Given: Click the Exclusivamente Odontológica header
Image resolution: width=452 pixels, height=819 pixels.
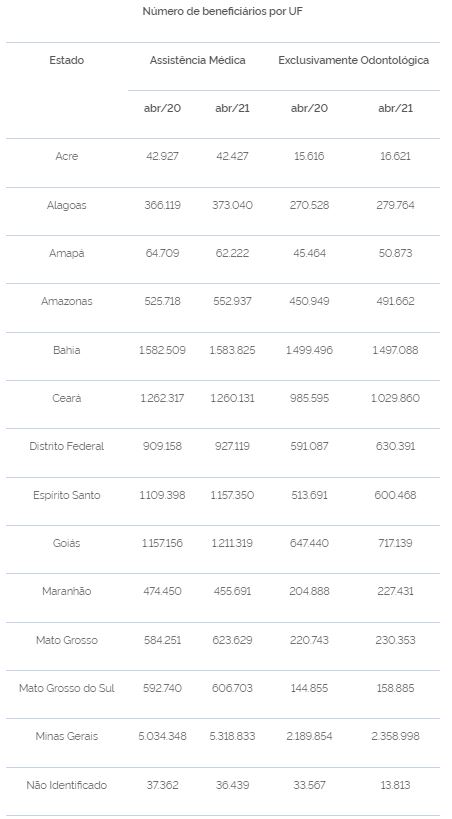Looking at the screenshot, I should click(x=353, y=60).
